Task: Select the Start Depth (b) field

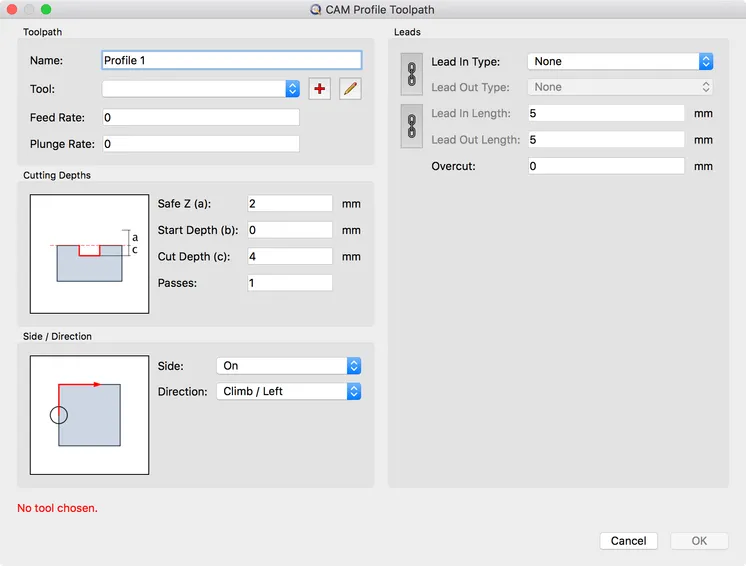Action: 290,230
